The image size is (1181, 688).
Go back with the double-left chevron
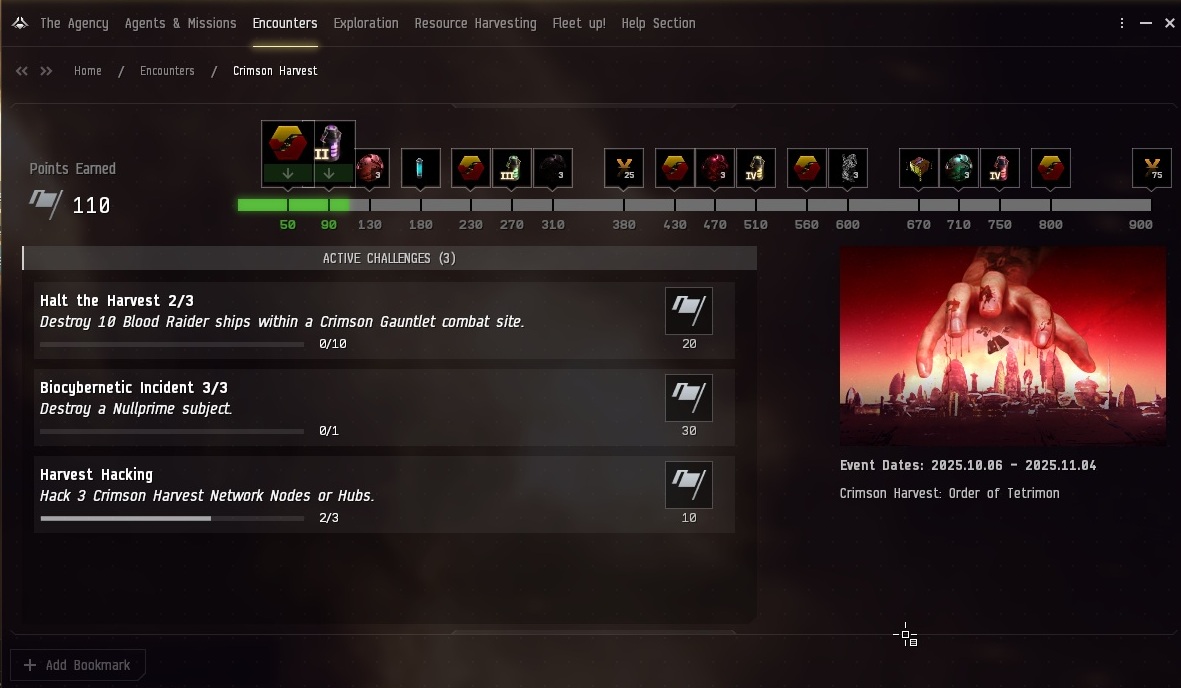point(22,71)
